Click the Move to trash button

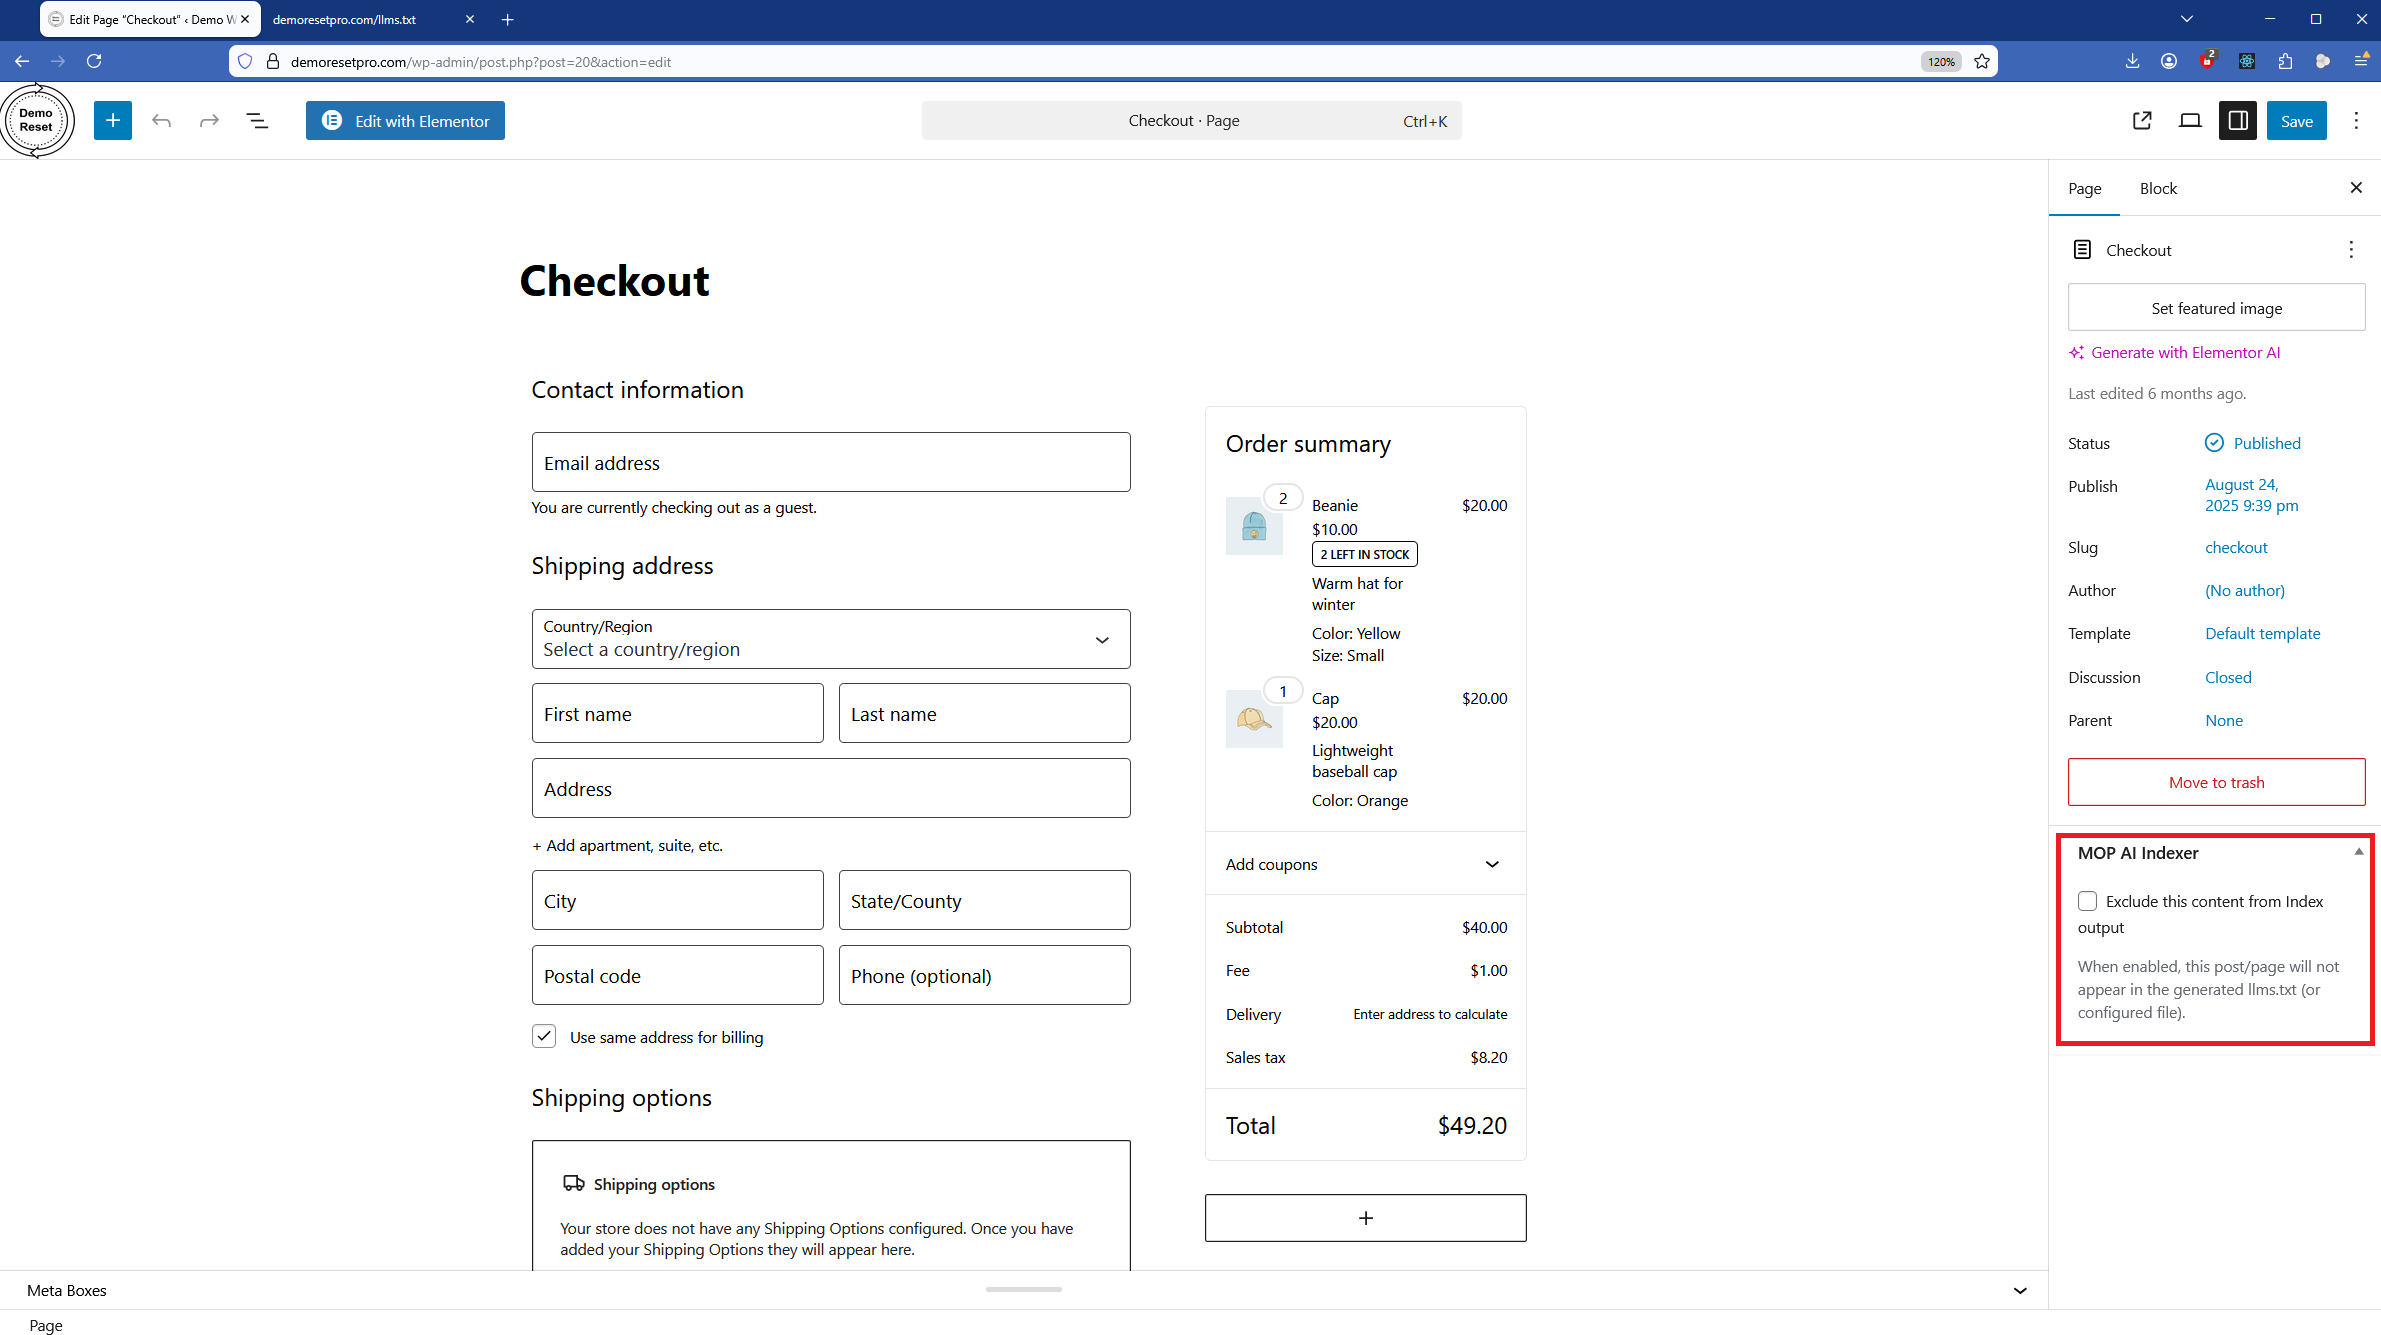[2216, 782]
